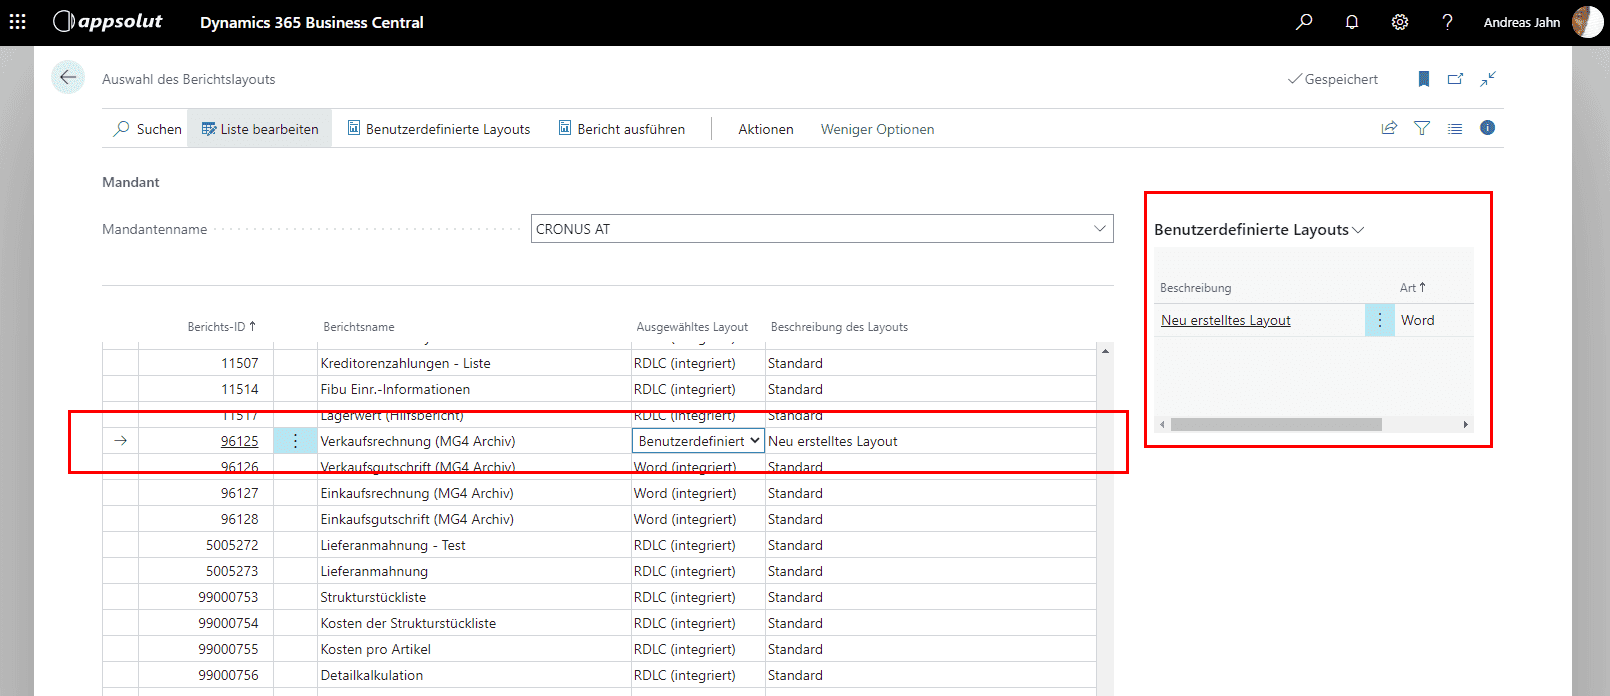This screenshot has width=1610, height=696.
Task: Click the help question mark icon
Action: 1447,22
